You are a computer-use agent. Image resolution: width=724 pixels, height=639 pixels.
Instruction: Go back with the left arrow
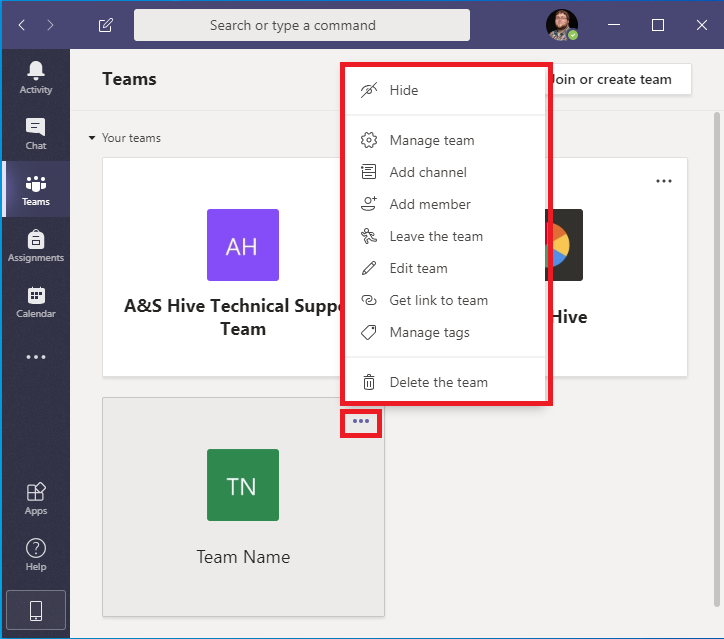point(21,25)
